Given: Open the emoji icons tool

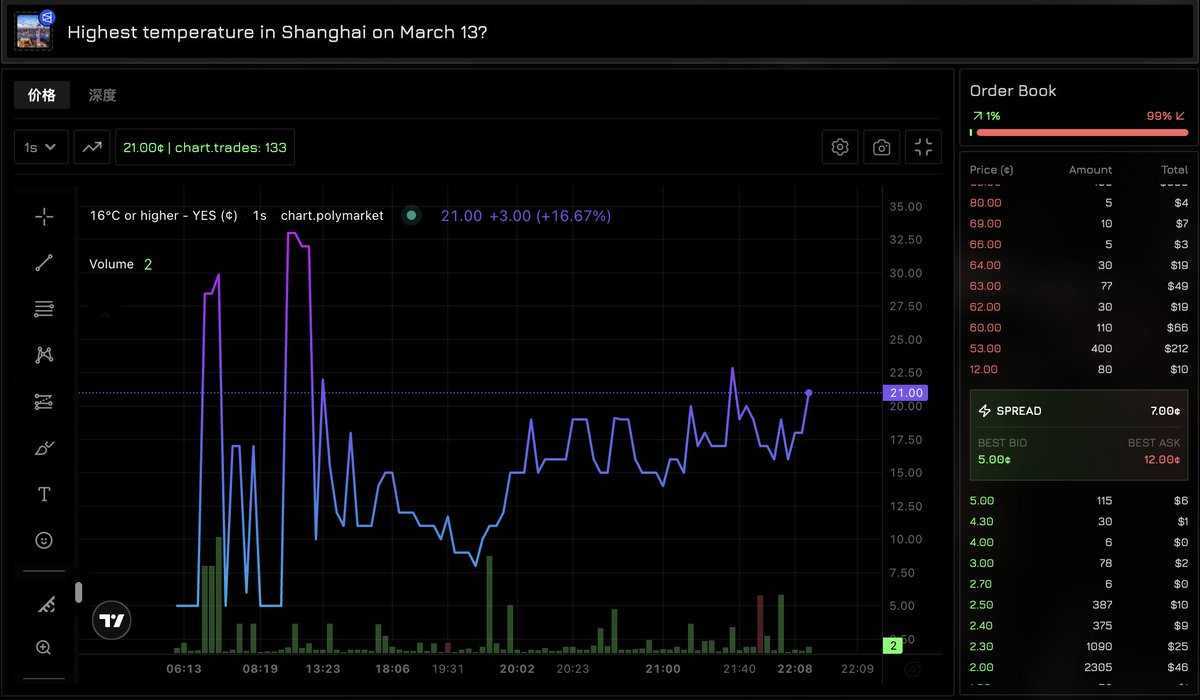Looking at the screenshot, I should point(44,540).
